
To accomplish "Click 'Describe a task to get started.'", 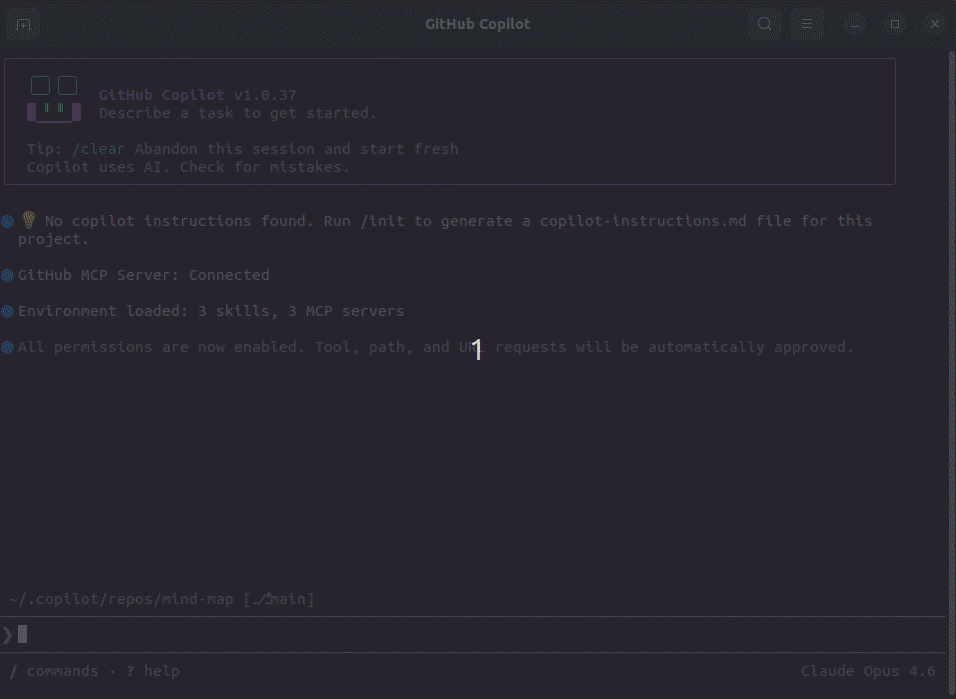I will 238,113.
